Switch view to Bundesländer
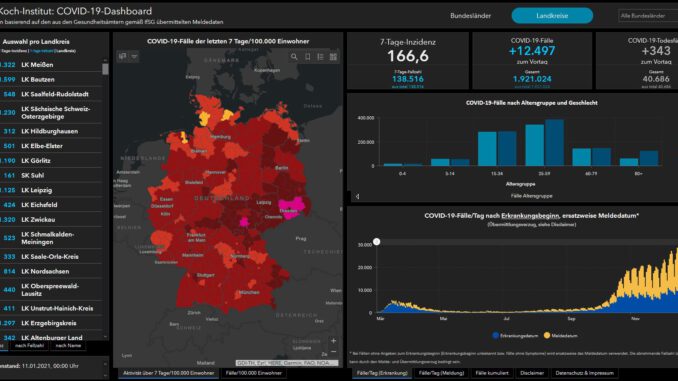The image size is (678, 381). click(470, 16)
